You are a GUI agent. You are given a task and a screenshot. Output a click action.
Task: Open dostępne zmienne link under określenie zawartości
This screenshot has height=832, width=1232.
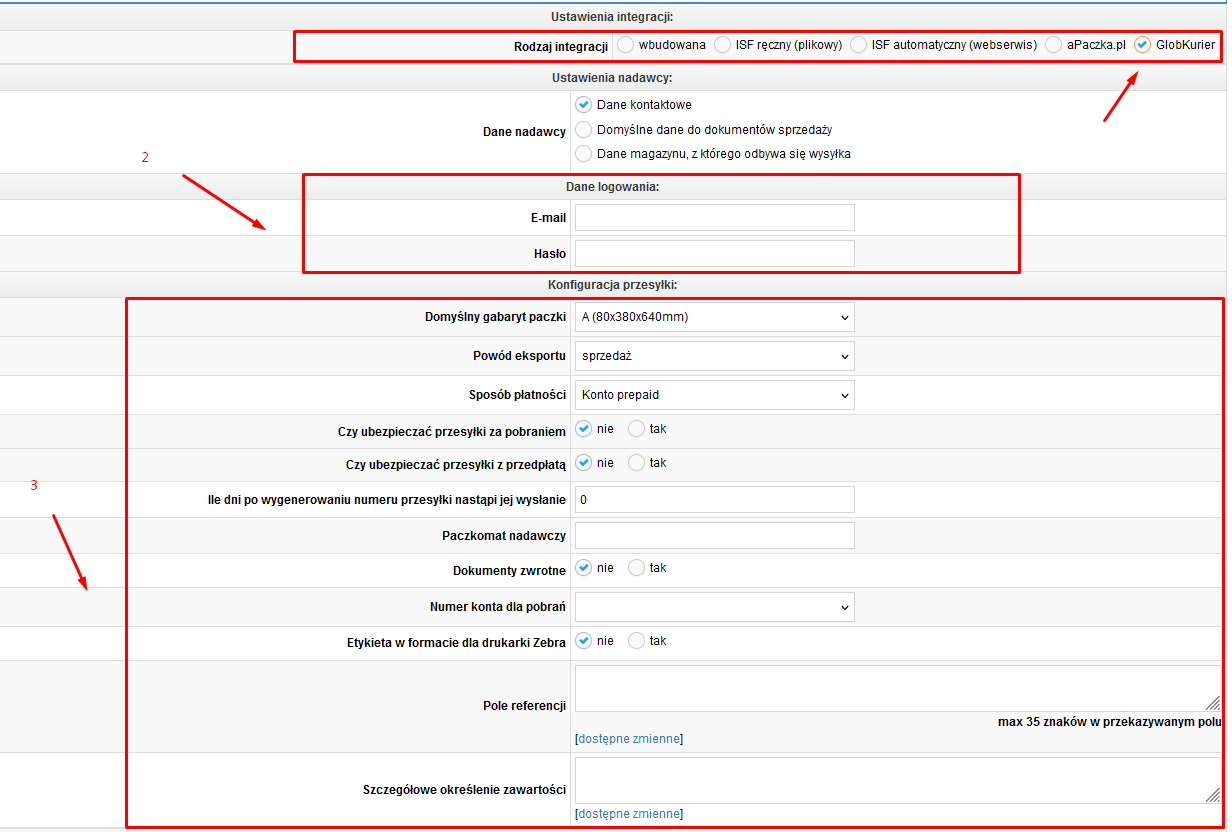click(x=629, y=814)
